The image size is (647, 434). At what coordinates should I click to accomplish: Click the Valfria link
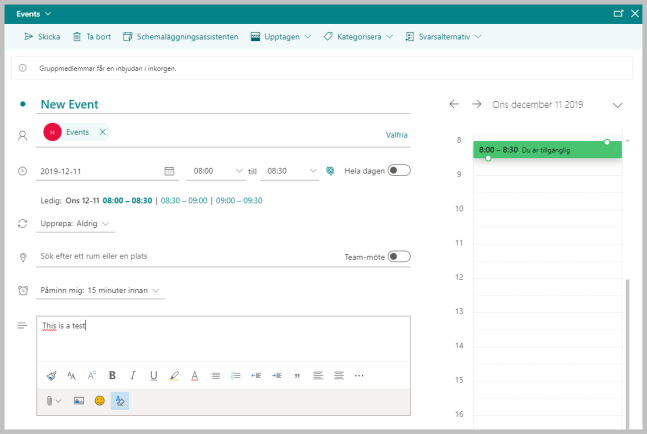[397, 134]
